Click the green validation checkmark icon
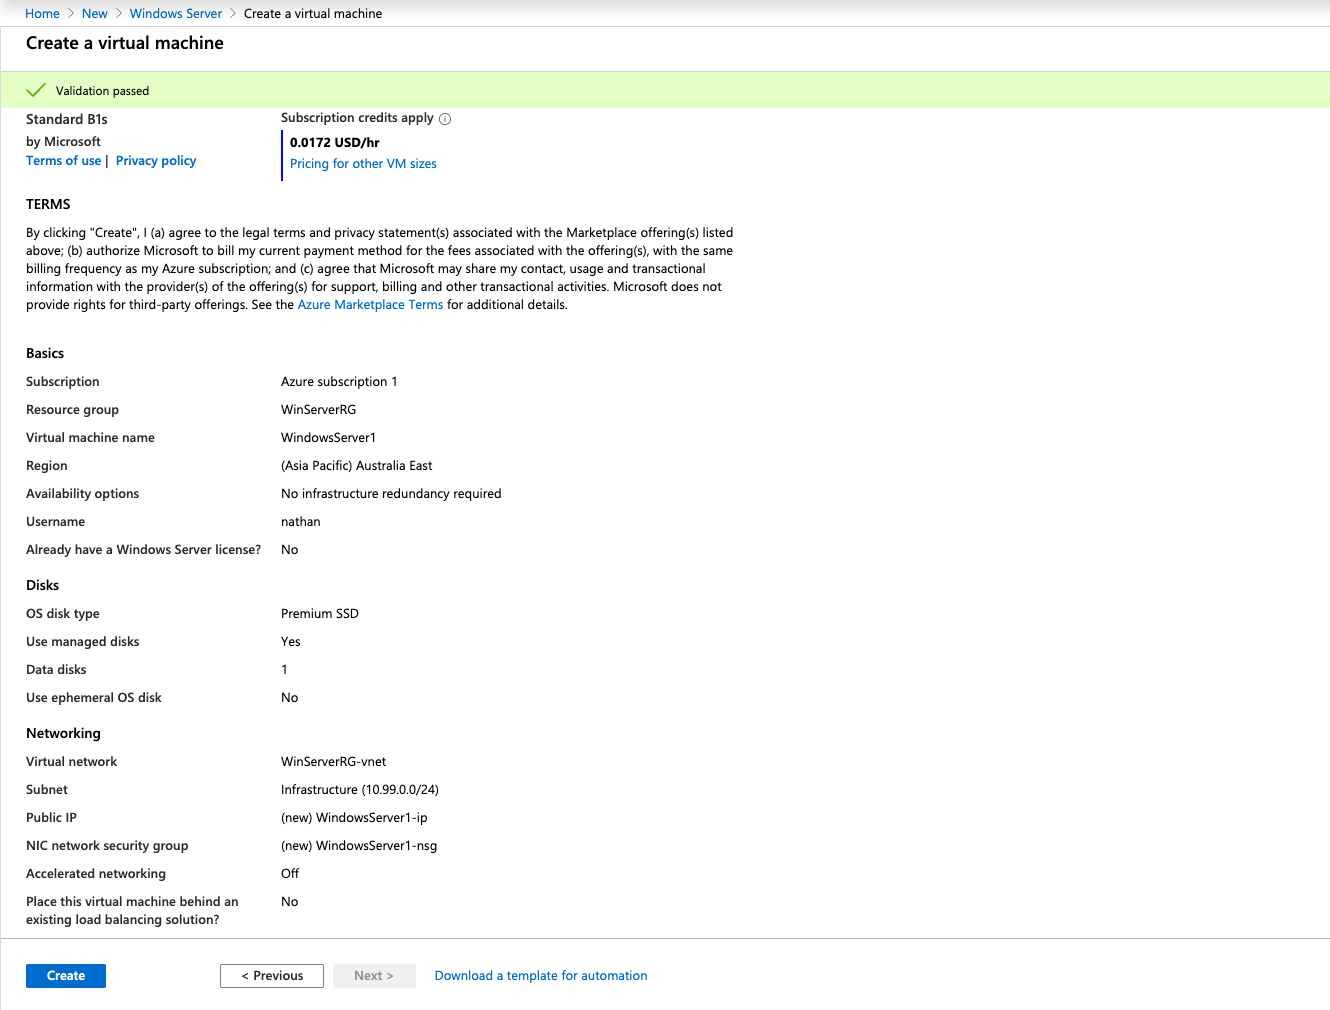 point(36,90)
